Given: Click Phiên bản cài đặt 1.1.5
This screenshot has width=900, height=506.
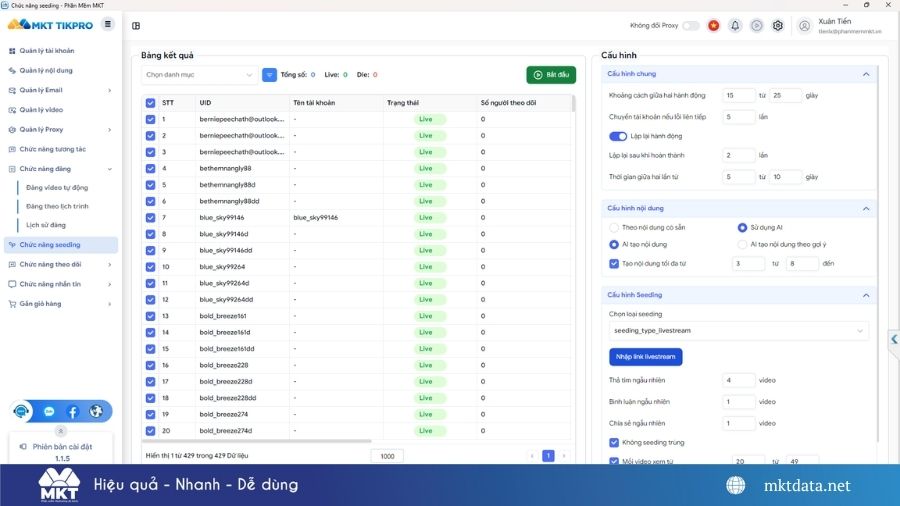Looking at the screenshot, I should click(x=62, y=452).
